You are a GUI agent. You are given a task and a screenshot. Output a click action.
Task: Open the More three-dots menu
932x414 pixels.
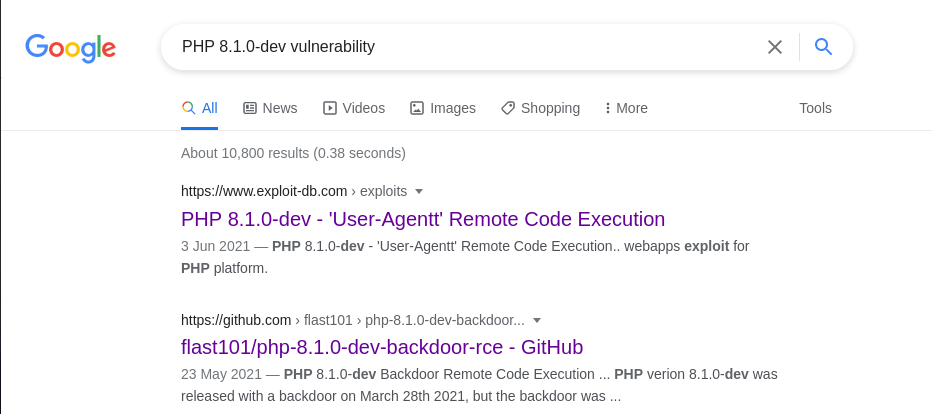pyautogui.click(x=626, y=108)
